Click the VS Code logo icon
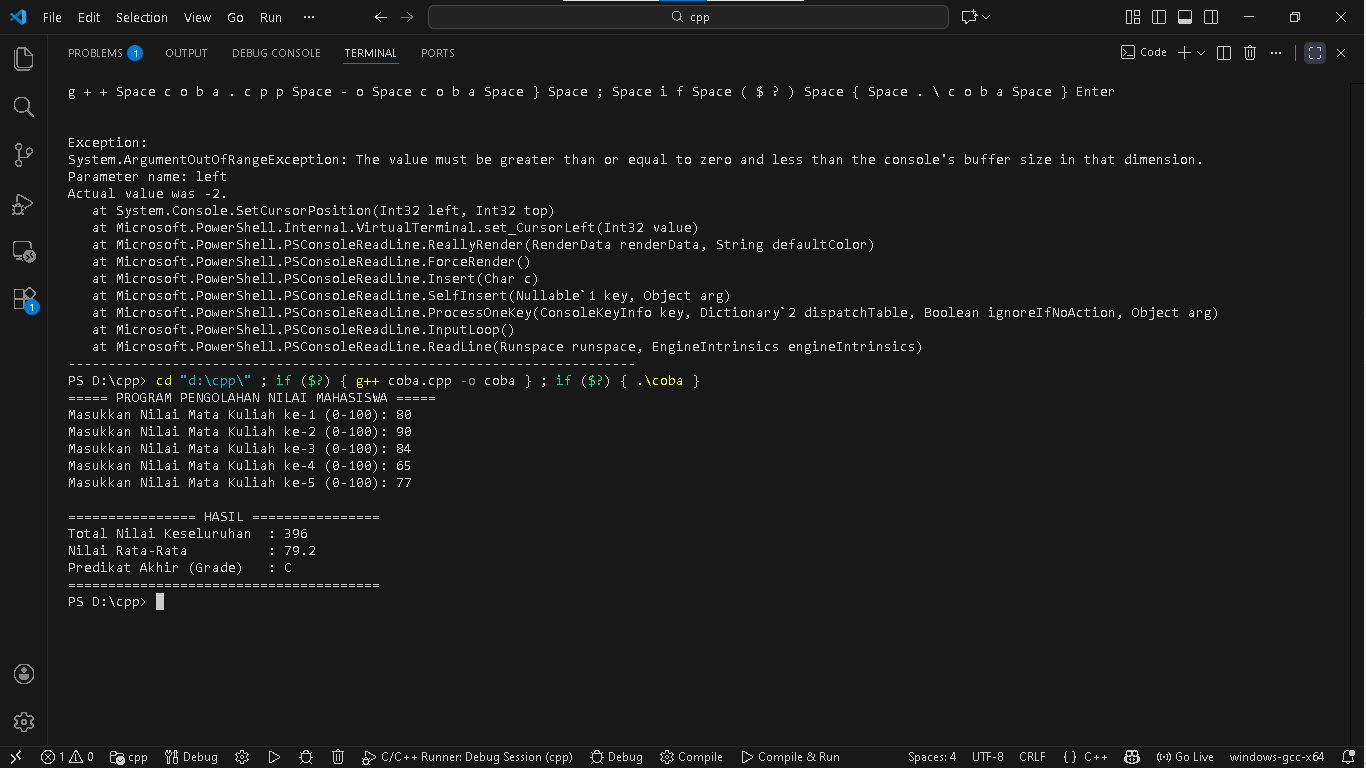Viewport: 1366px width, 768px height. pos(17,17)
